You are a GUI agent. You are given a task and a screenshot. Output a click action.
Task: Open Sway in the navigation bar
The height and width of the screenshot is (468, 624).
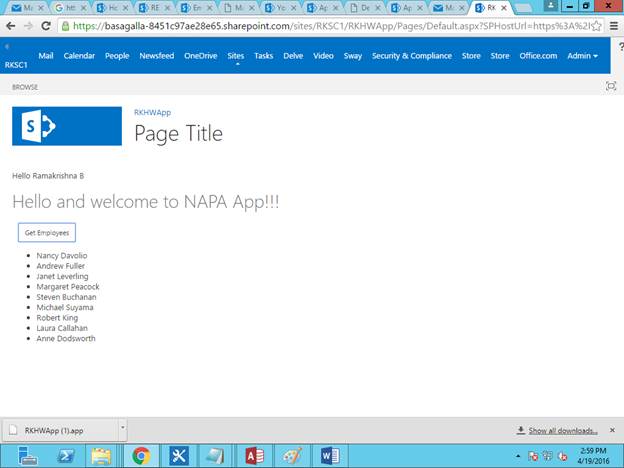click(x=353, y=56)
